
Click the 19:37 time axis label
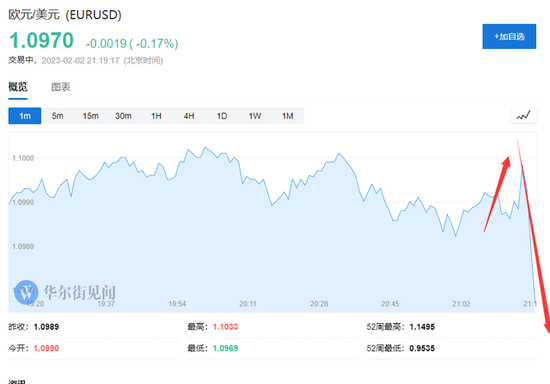point(106,304)
